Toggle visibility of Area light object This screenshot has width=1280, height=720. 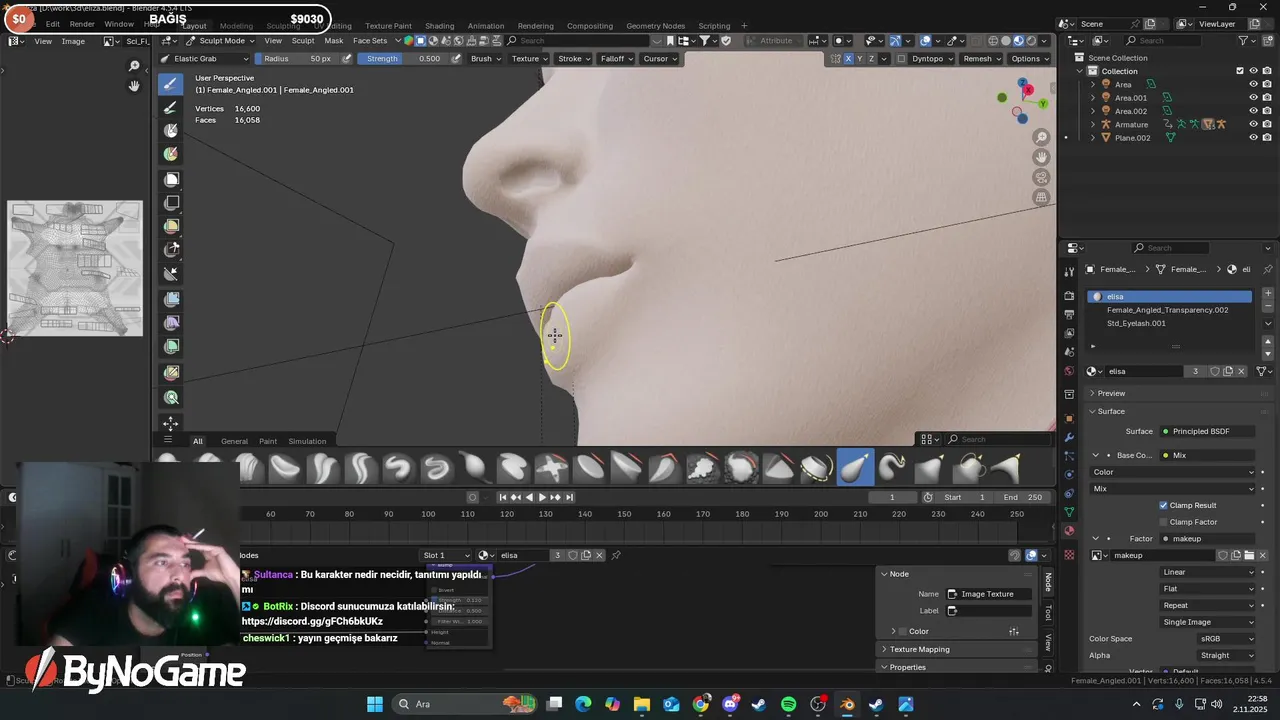tap(1253, 84)
